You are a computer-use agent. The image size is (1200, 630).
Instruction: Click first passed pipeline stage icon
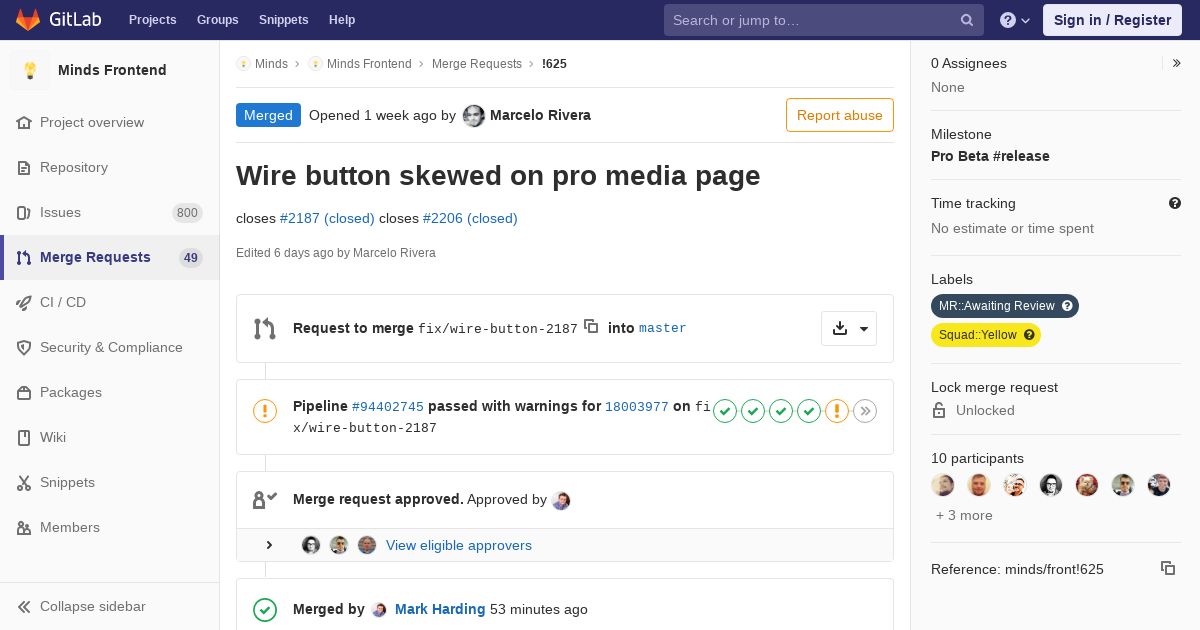tap(725, 411)
